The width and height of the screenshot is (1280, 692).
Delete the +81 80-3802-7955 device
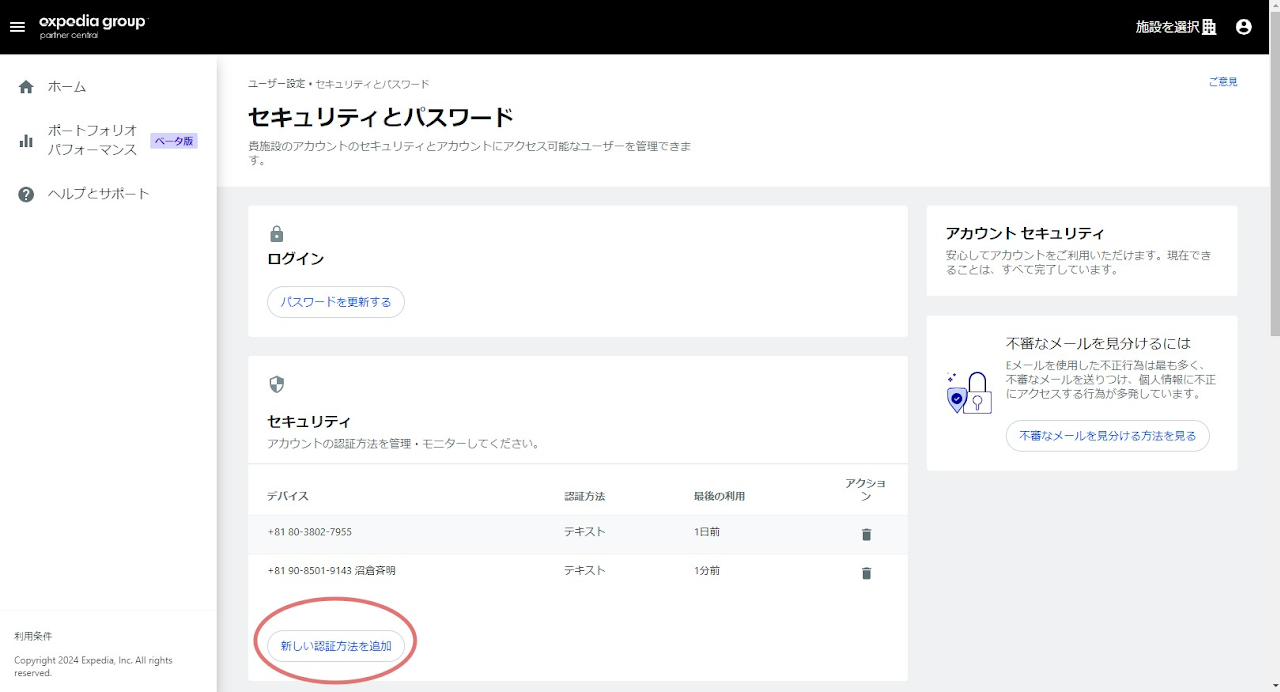(x=866, y=535)
